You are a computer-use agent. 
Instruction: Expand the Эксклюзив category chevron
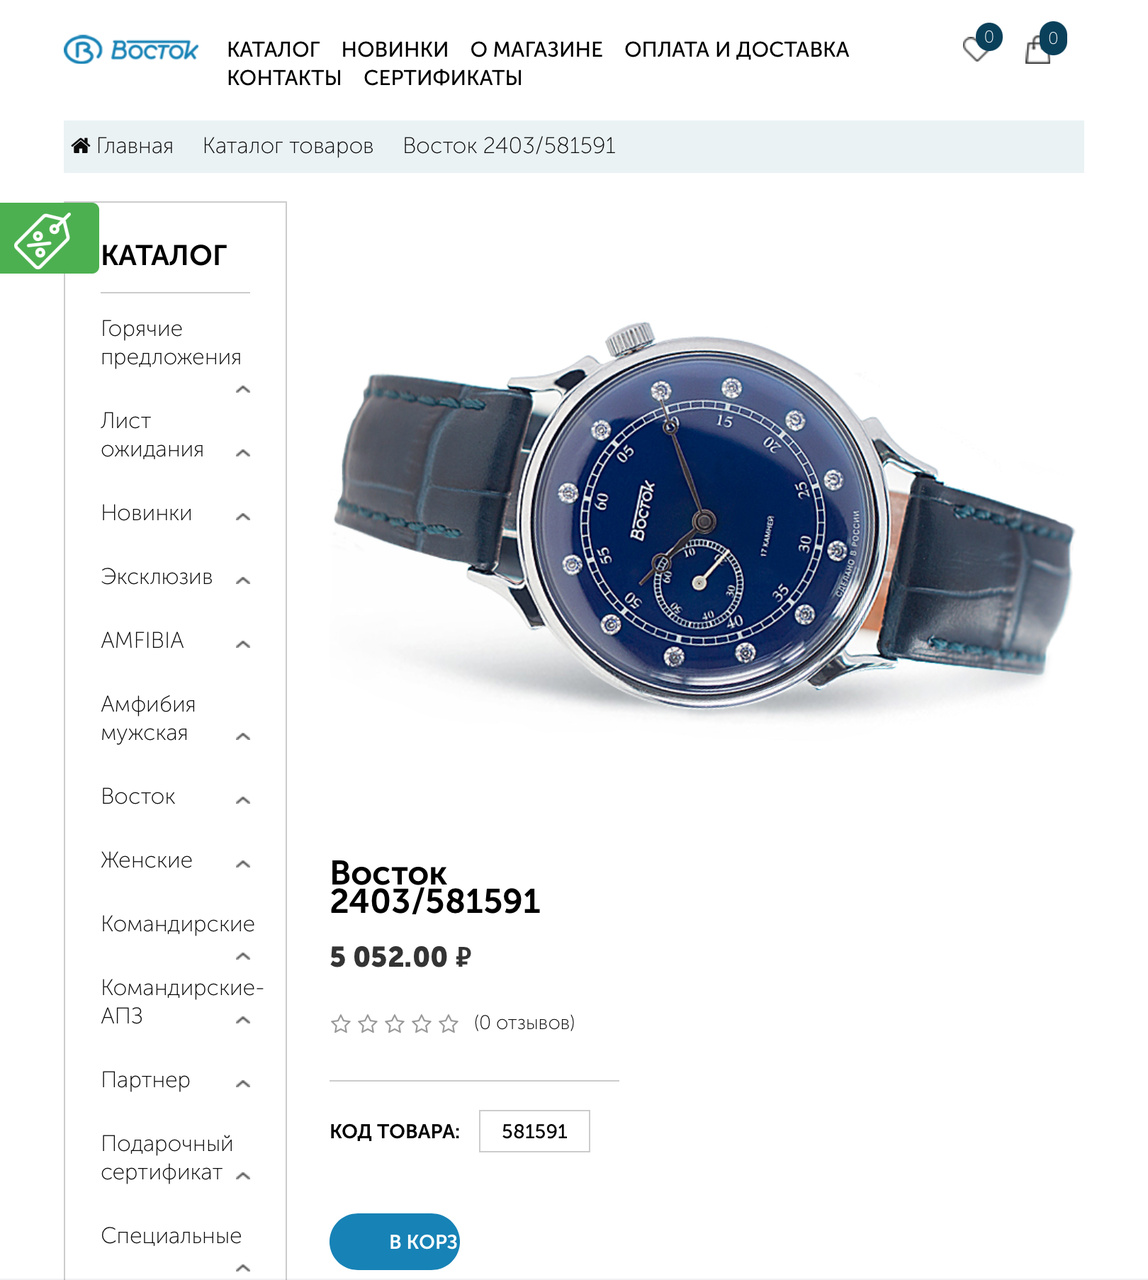click(x=243, y=580)
